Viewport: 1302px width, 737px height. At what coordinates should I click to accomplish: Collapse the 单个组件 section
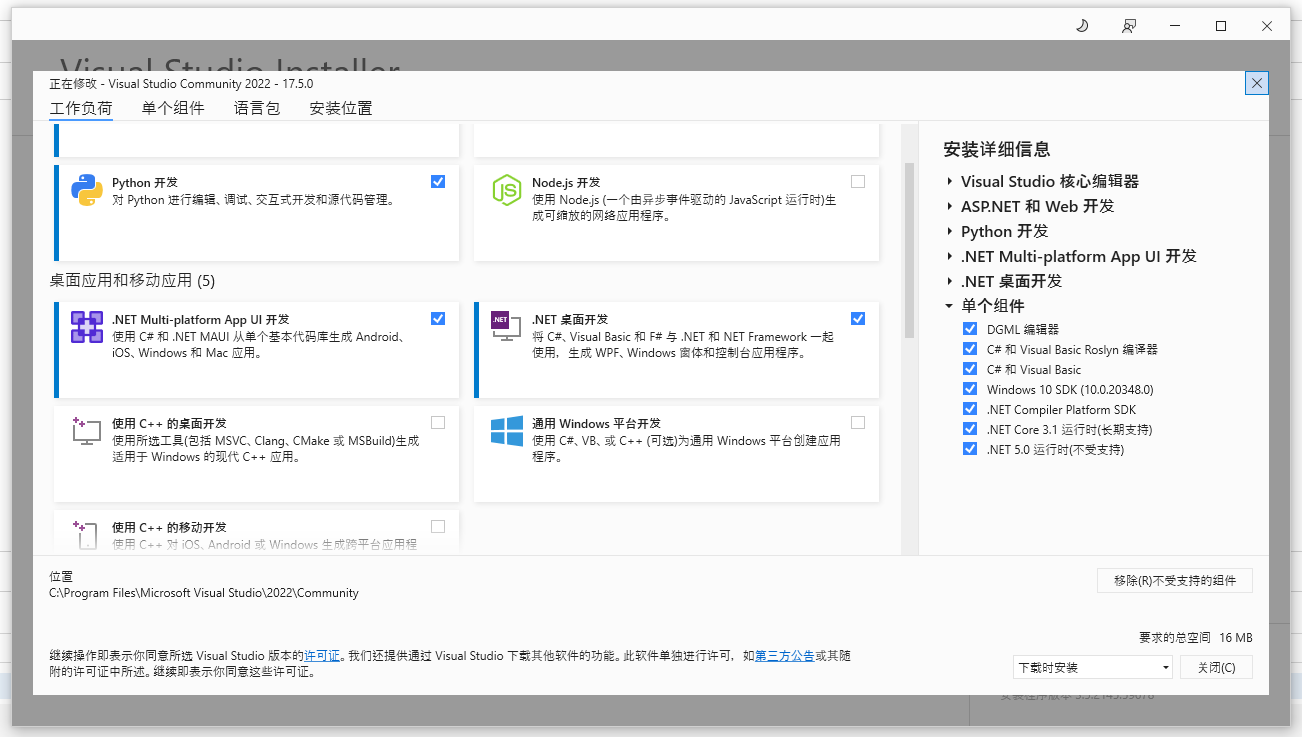(x=950, y=307)
